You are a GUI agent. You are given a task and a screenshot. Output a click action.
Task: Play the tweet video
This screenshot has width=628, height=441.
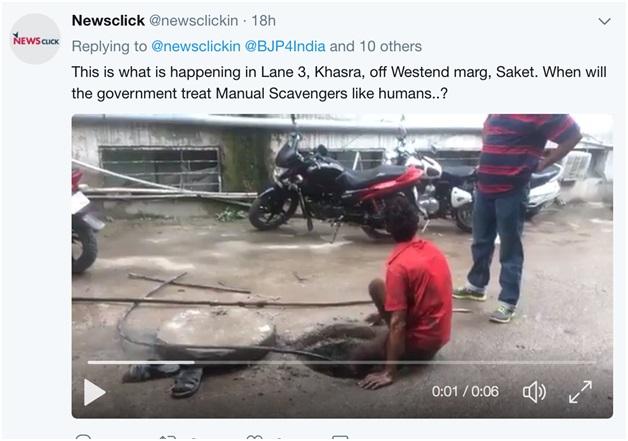tap(95, 391)
